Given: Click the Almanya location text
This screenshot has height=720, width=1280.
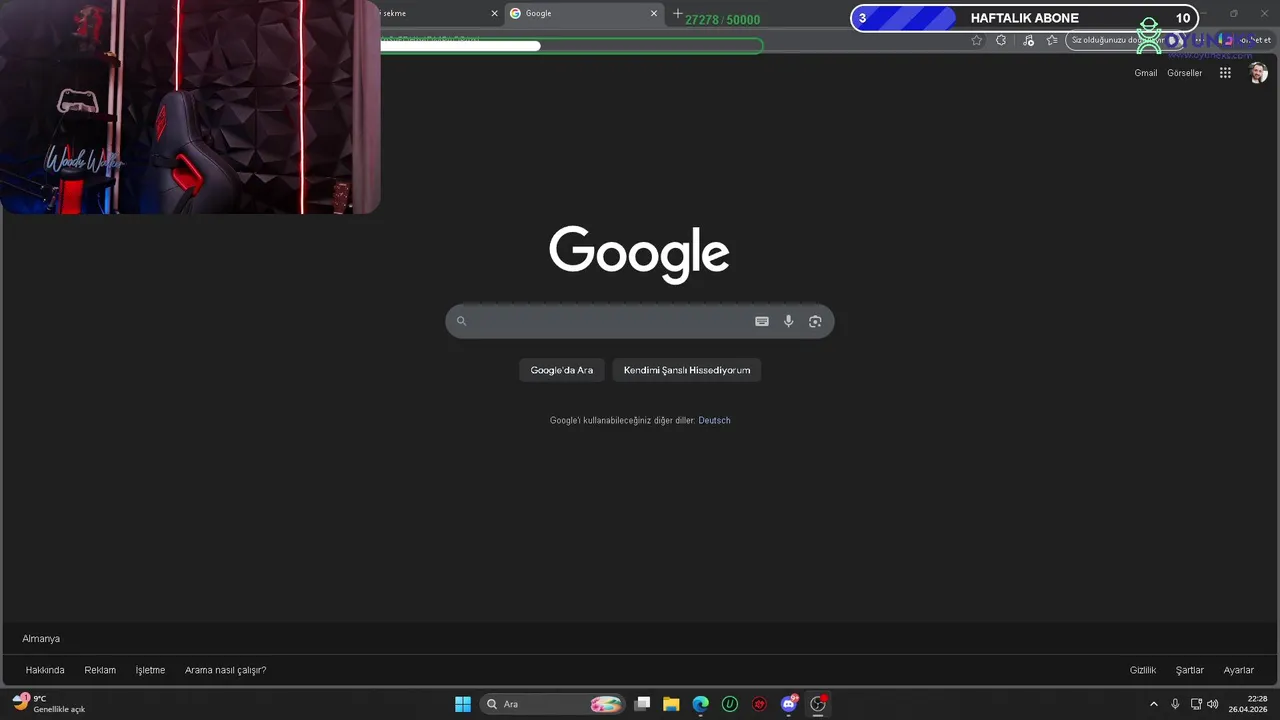Looking at the screenshot, I should point(41,639).
